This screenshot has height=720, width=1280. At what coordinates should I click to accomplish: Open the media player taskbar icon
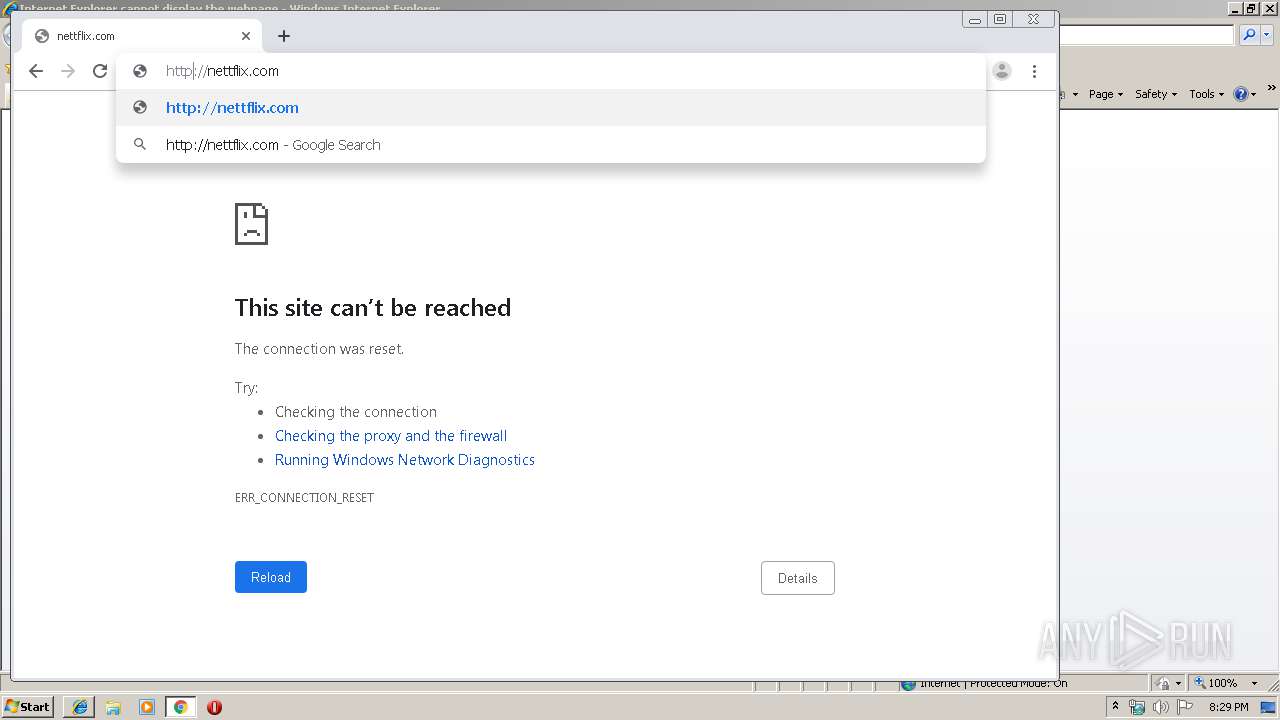(147, 707)
